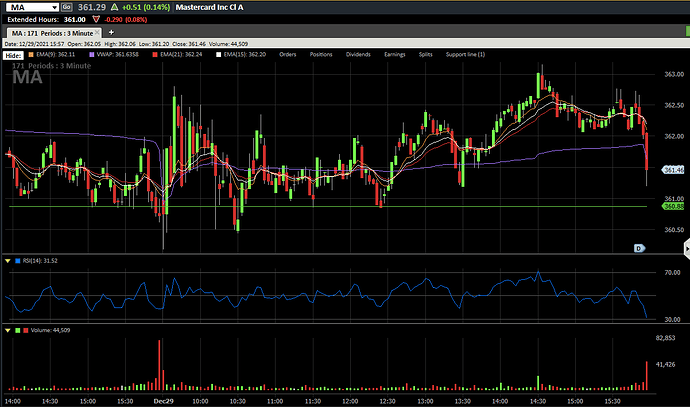Viewport: 690px width, 407px height.
Task: Click the EMA(21): 362.24 legend label
Action: [x=181, y=55]
